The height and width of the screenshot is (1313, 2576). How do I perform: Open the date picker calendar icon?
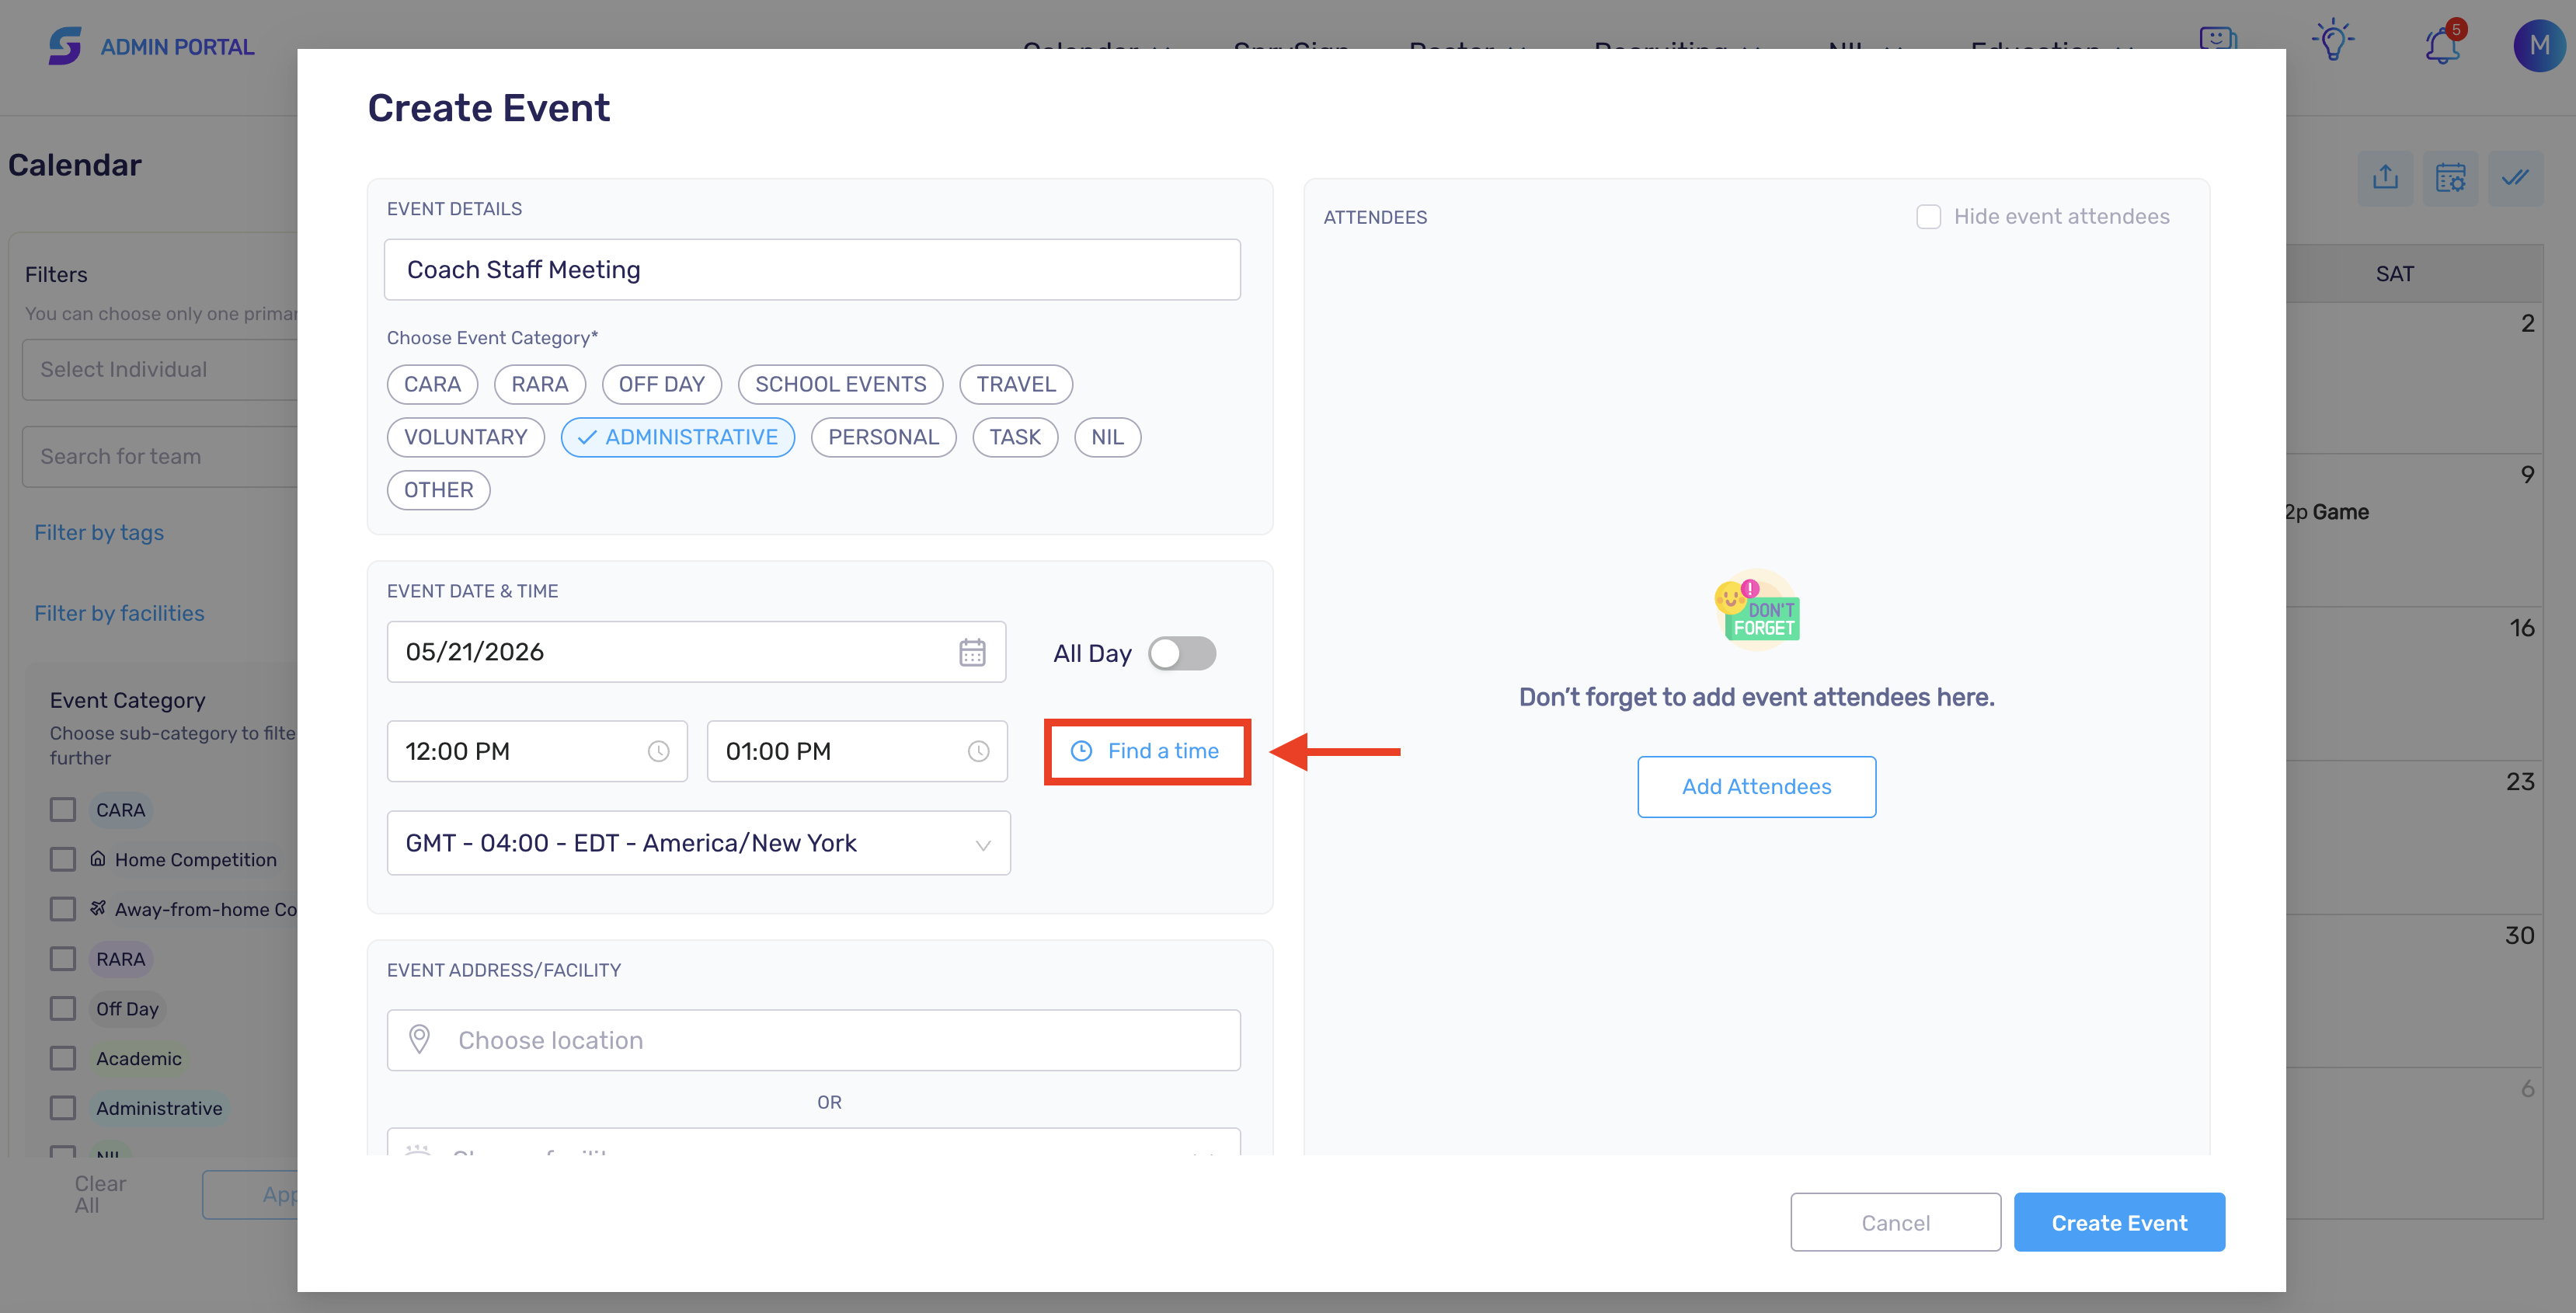(972, 652)
